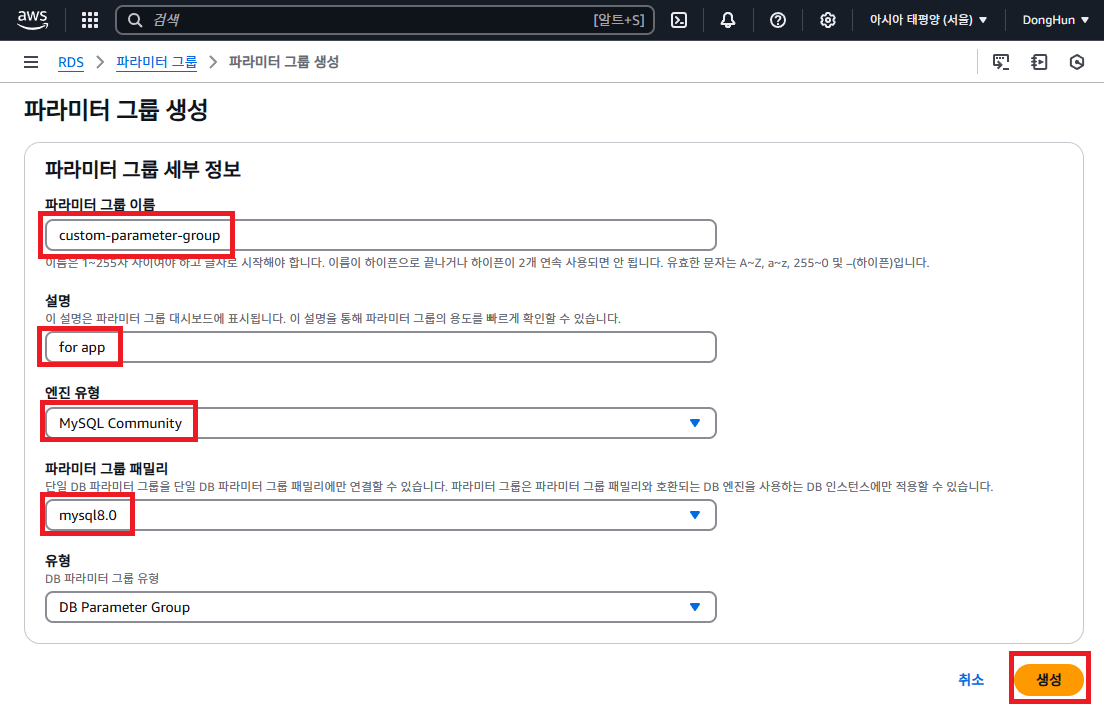The height and width of the screenshot is (710, 1104).
Task: Open the DB Parameter Group type dropdown
Action: (381, 607)
